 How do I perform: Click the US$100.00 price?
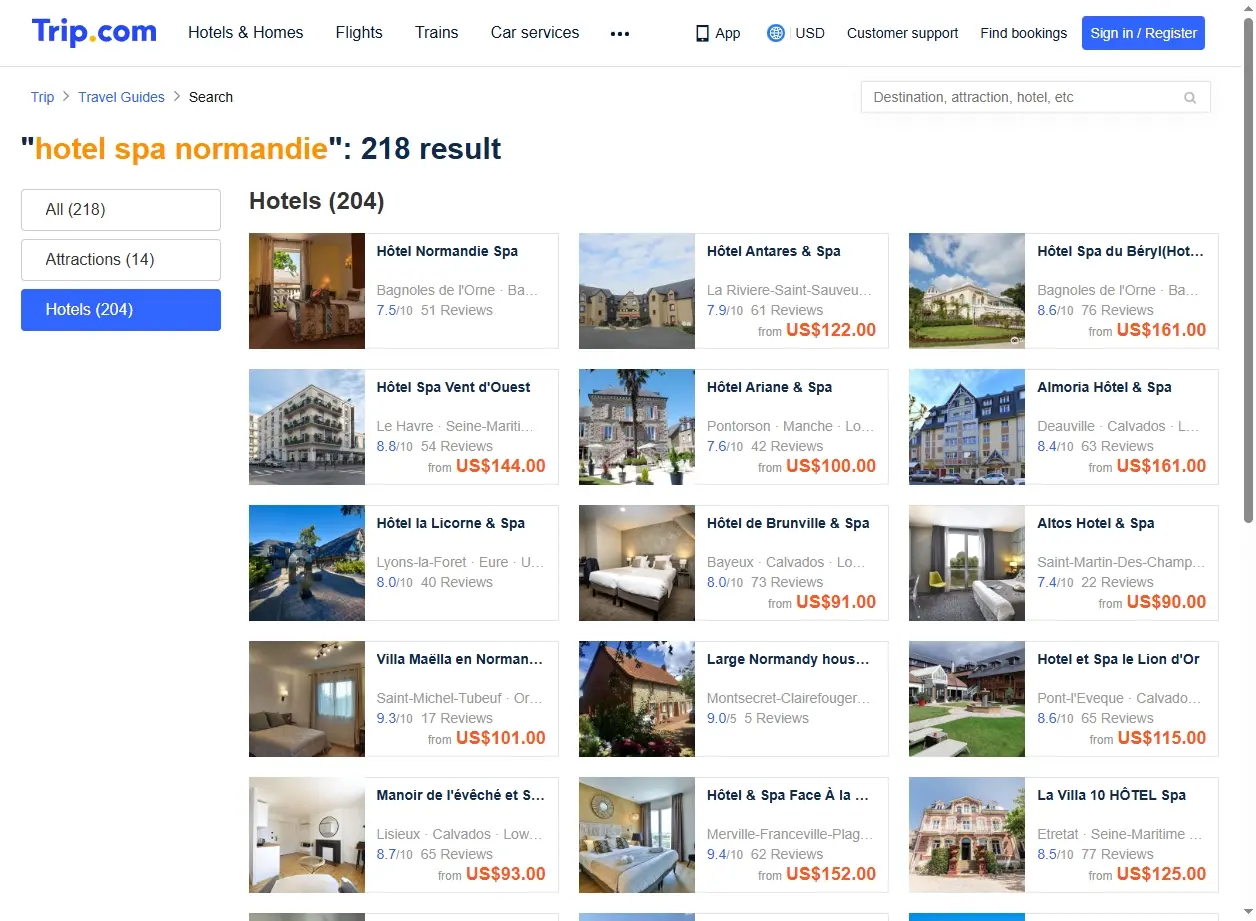[x=831, y=466]
